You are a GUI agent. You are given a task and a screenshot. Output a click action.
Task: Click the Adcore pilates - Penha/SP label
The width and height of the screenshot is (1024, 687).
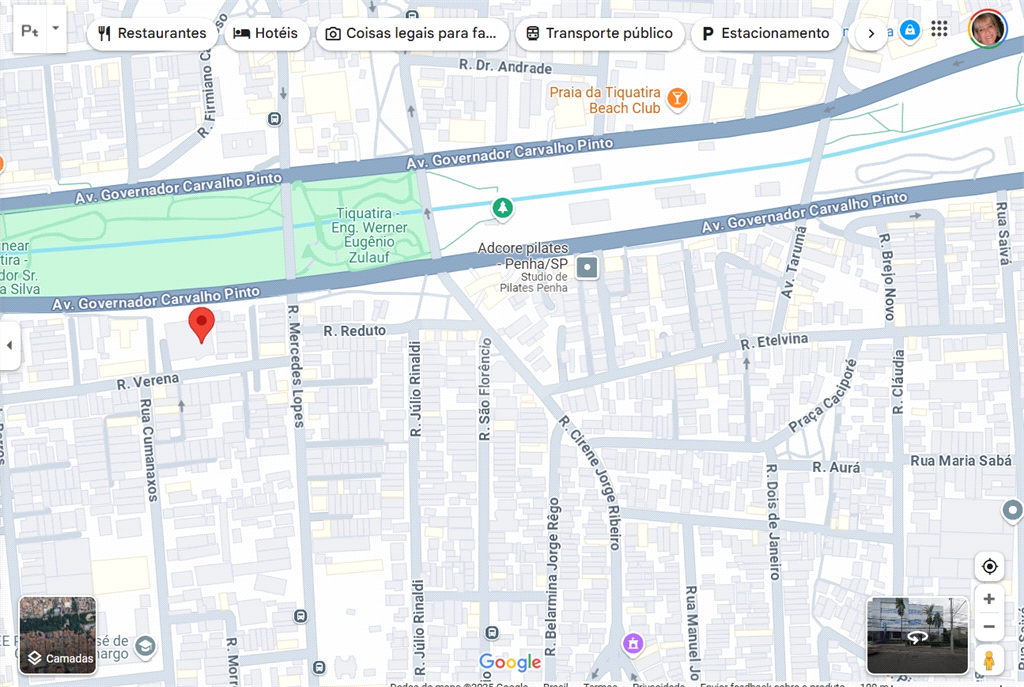(x=522, y=256)
